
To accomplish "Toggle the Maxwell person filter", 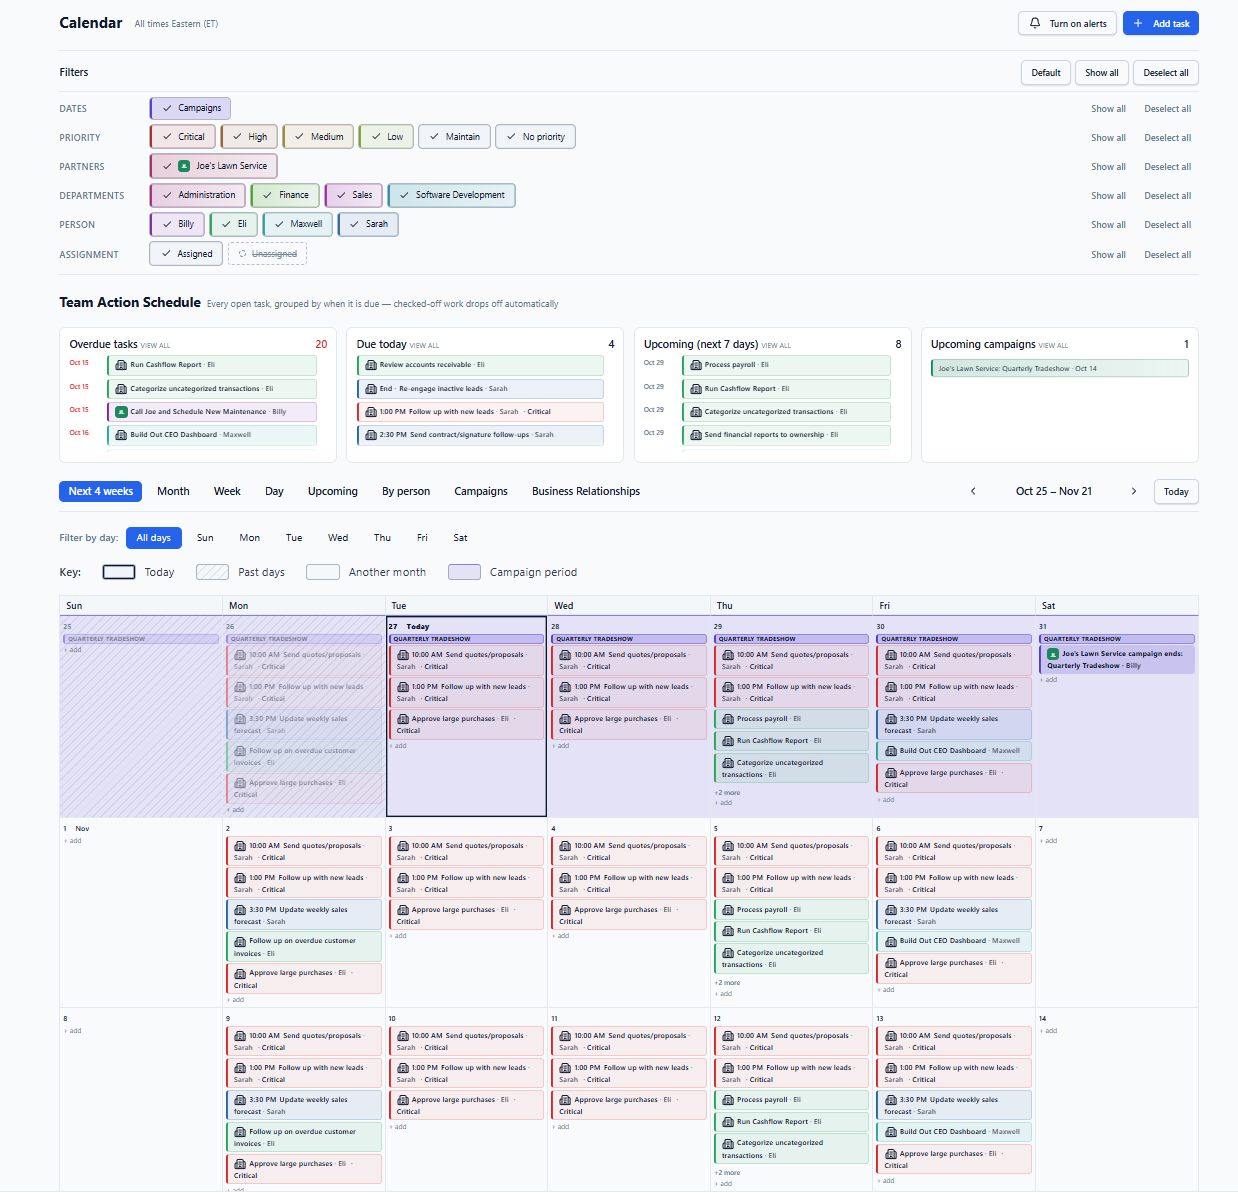I will [x=298, y=224].
